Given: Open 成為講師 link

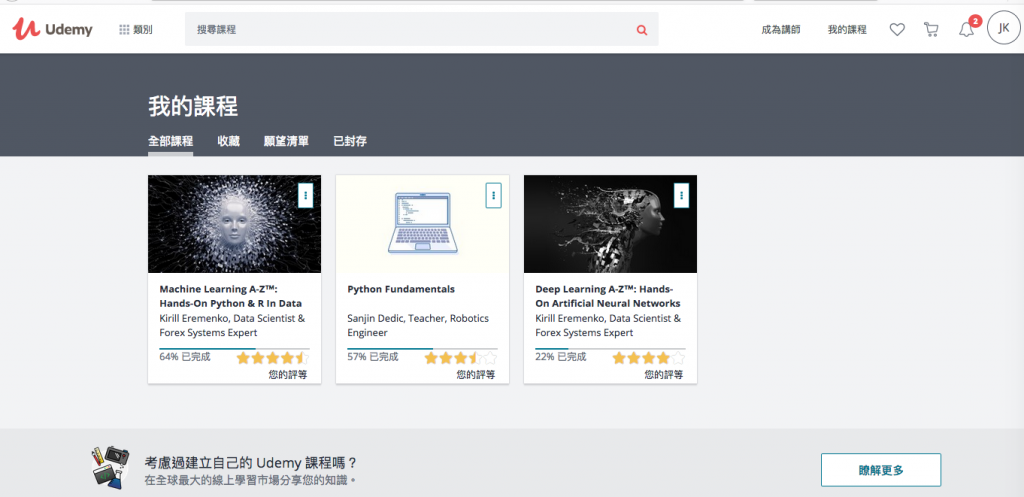Looking at the screenshot, I should [x=780, y=29].
